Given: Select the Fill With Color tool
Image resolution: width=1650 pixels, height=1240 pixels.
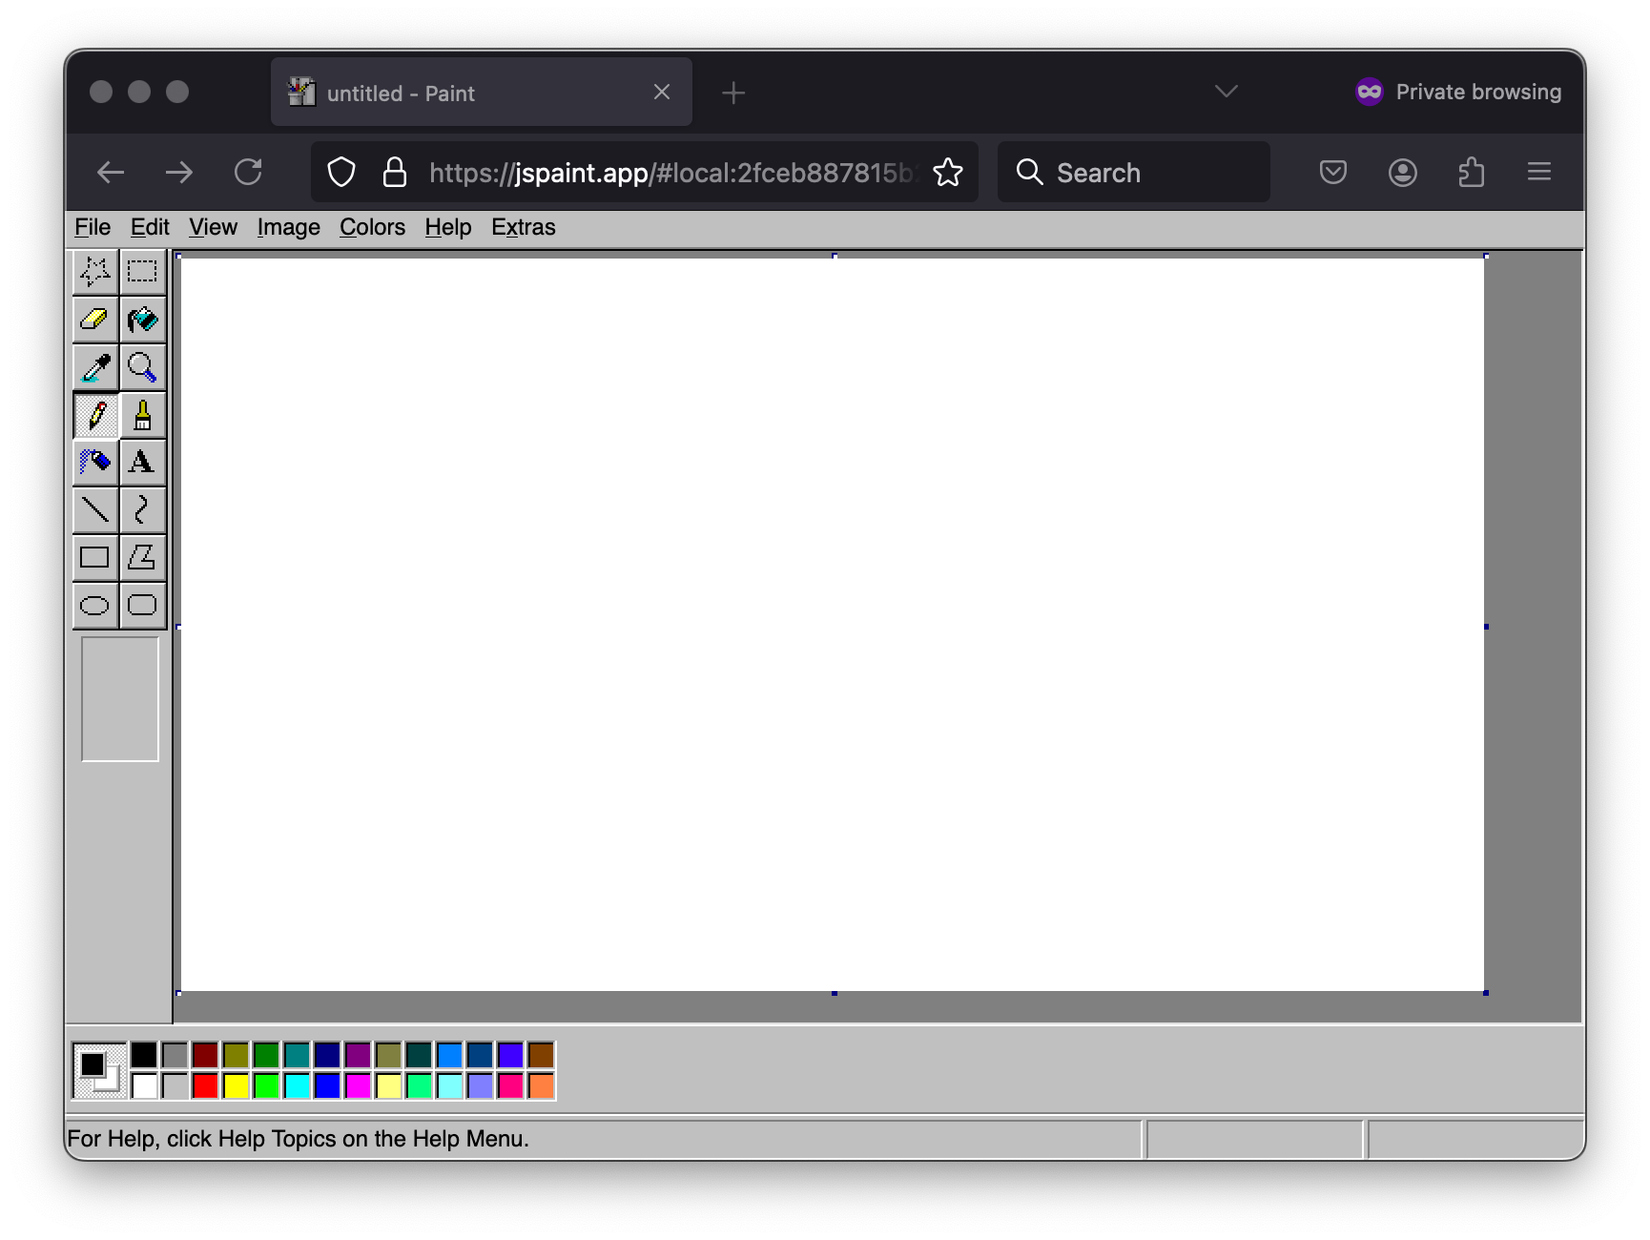Looking at the screenshot, I should (142, 319).
